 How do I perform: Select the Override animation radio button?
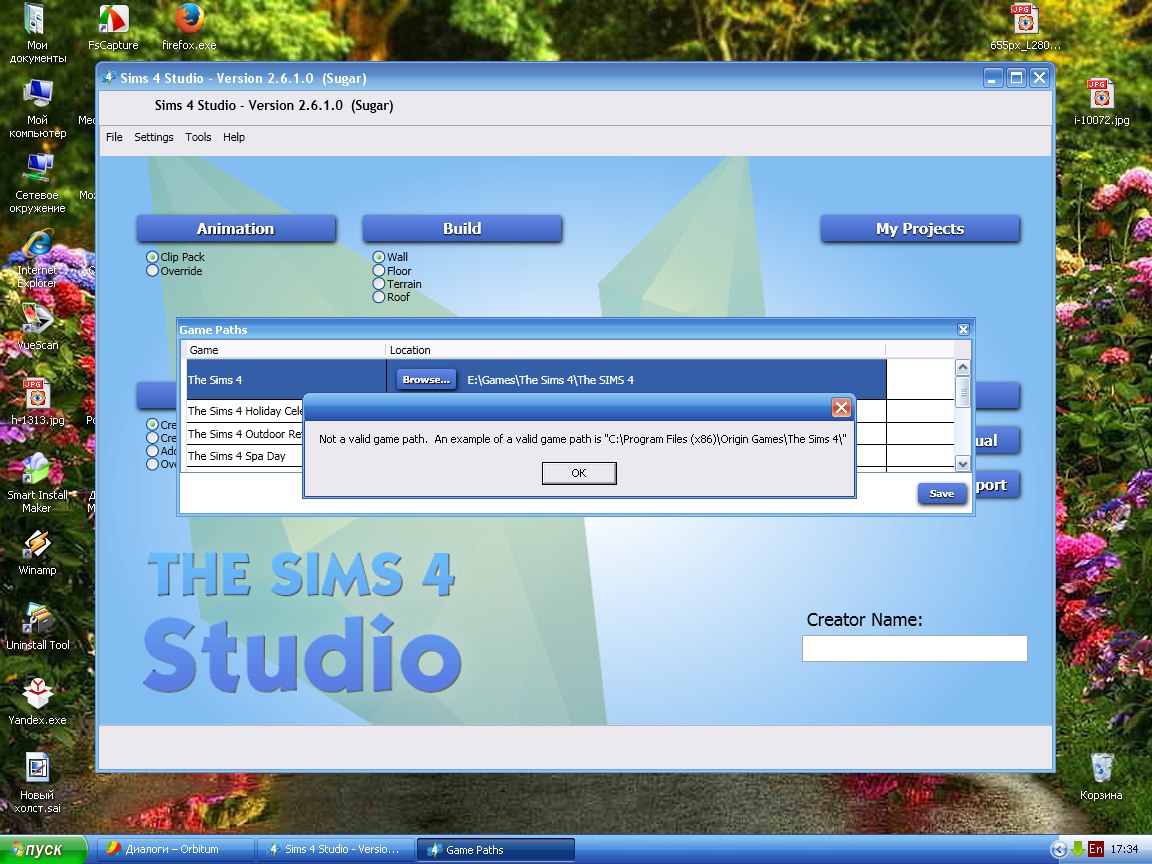[152, 270]
